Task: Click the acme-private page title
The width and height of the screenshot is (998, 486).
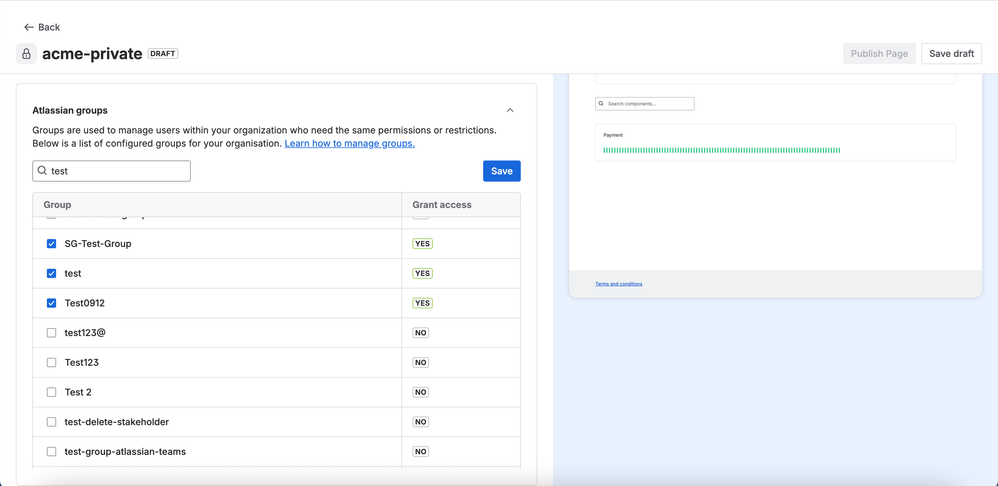Action: tap(92, 53)
